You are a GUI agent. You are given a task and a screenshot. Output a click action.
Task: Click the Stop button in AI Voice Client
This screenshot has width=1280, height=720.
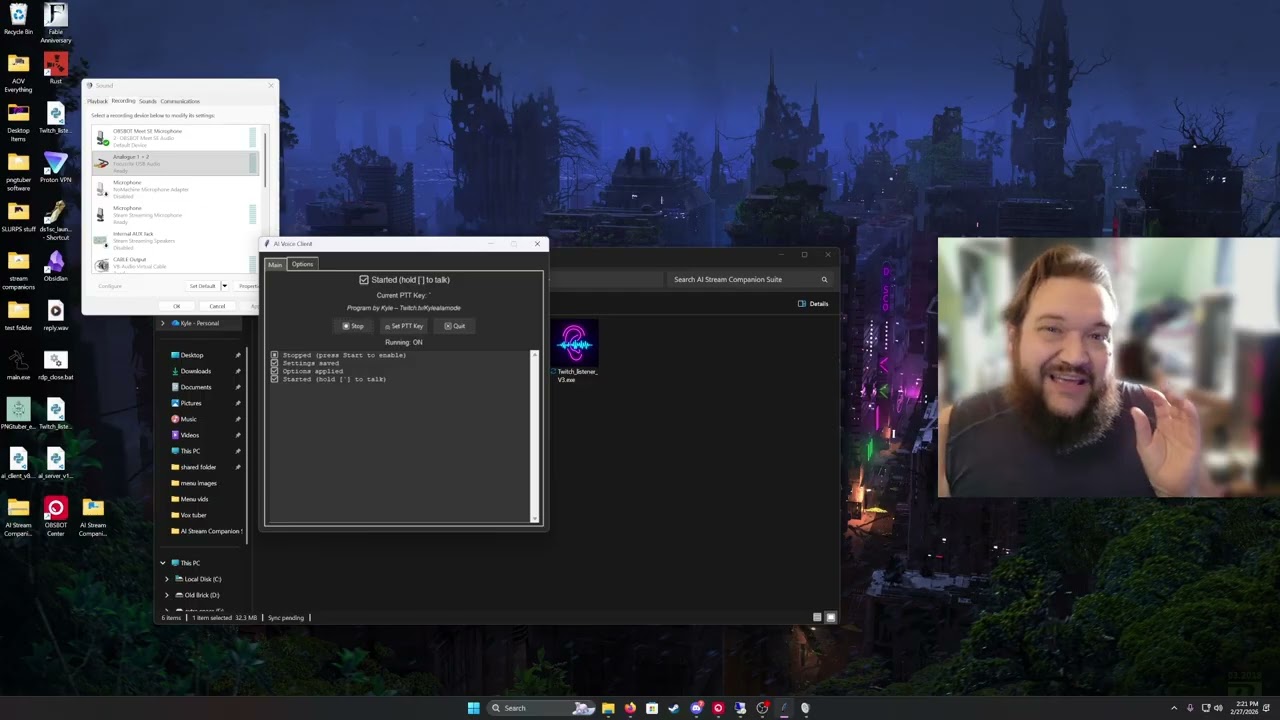353,326
